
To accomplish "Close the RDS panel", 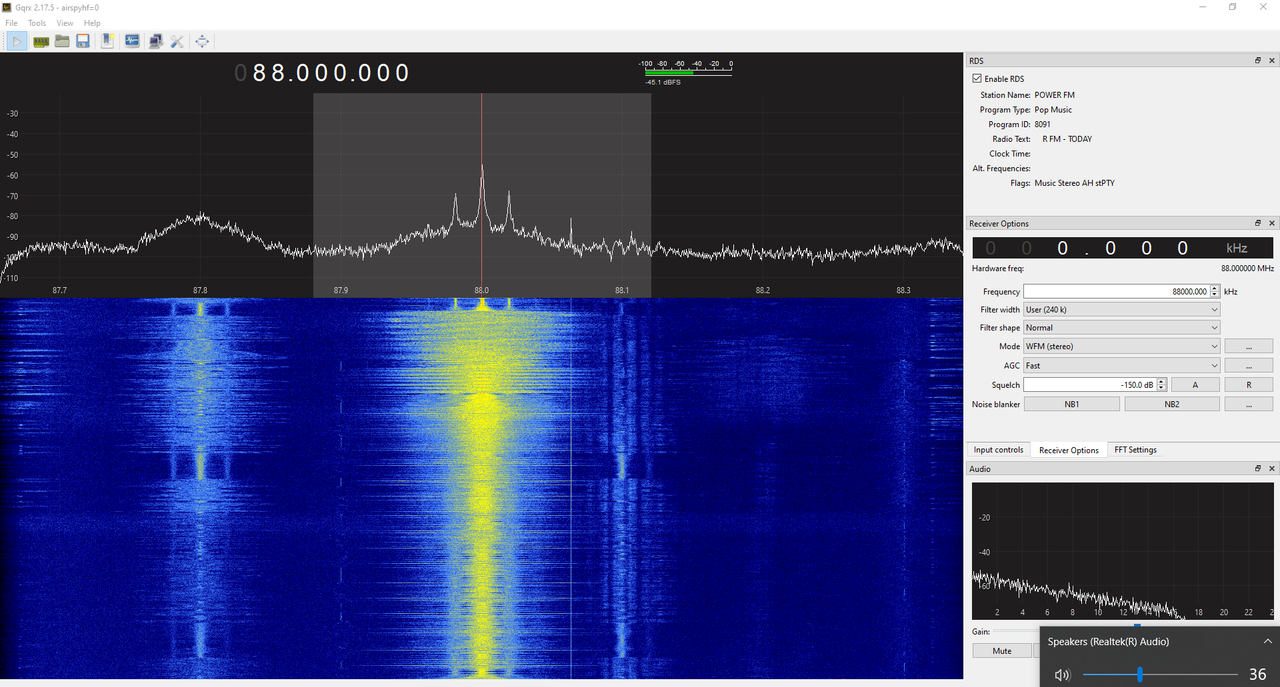I will [1272, 61].
